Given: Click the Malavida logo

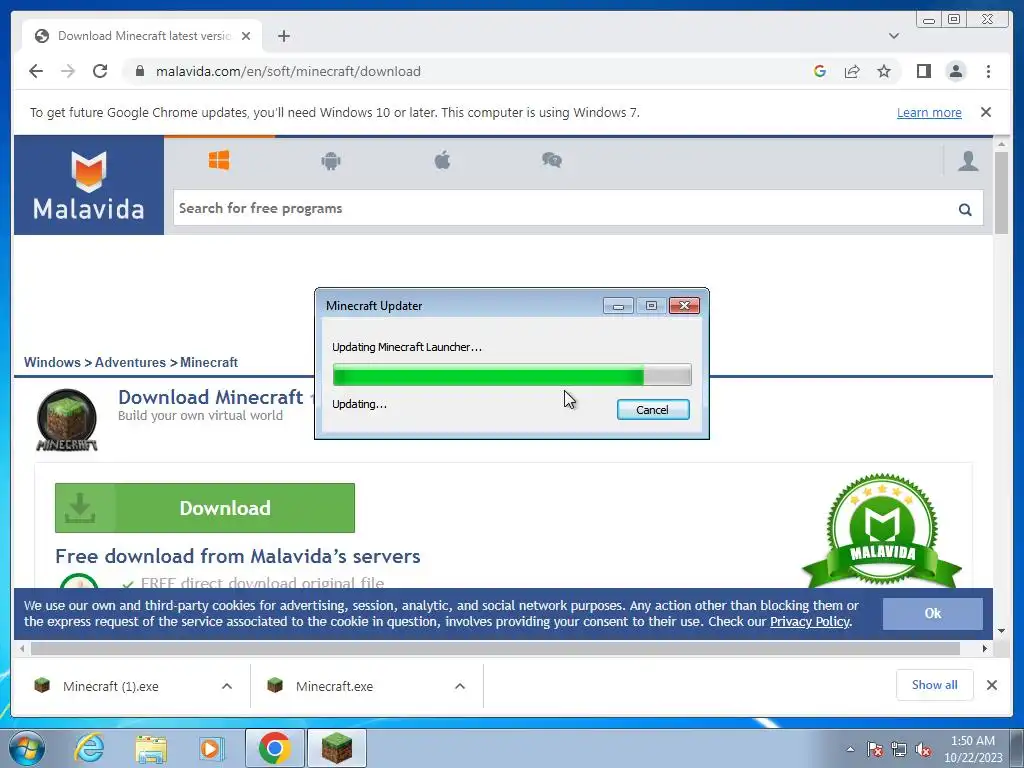Looking at the screenshot, I should pyautogui.click(x=89, y=185).
